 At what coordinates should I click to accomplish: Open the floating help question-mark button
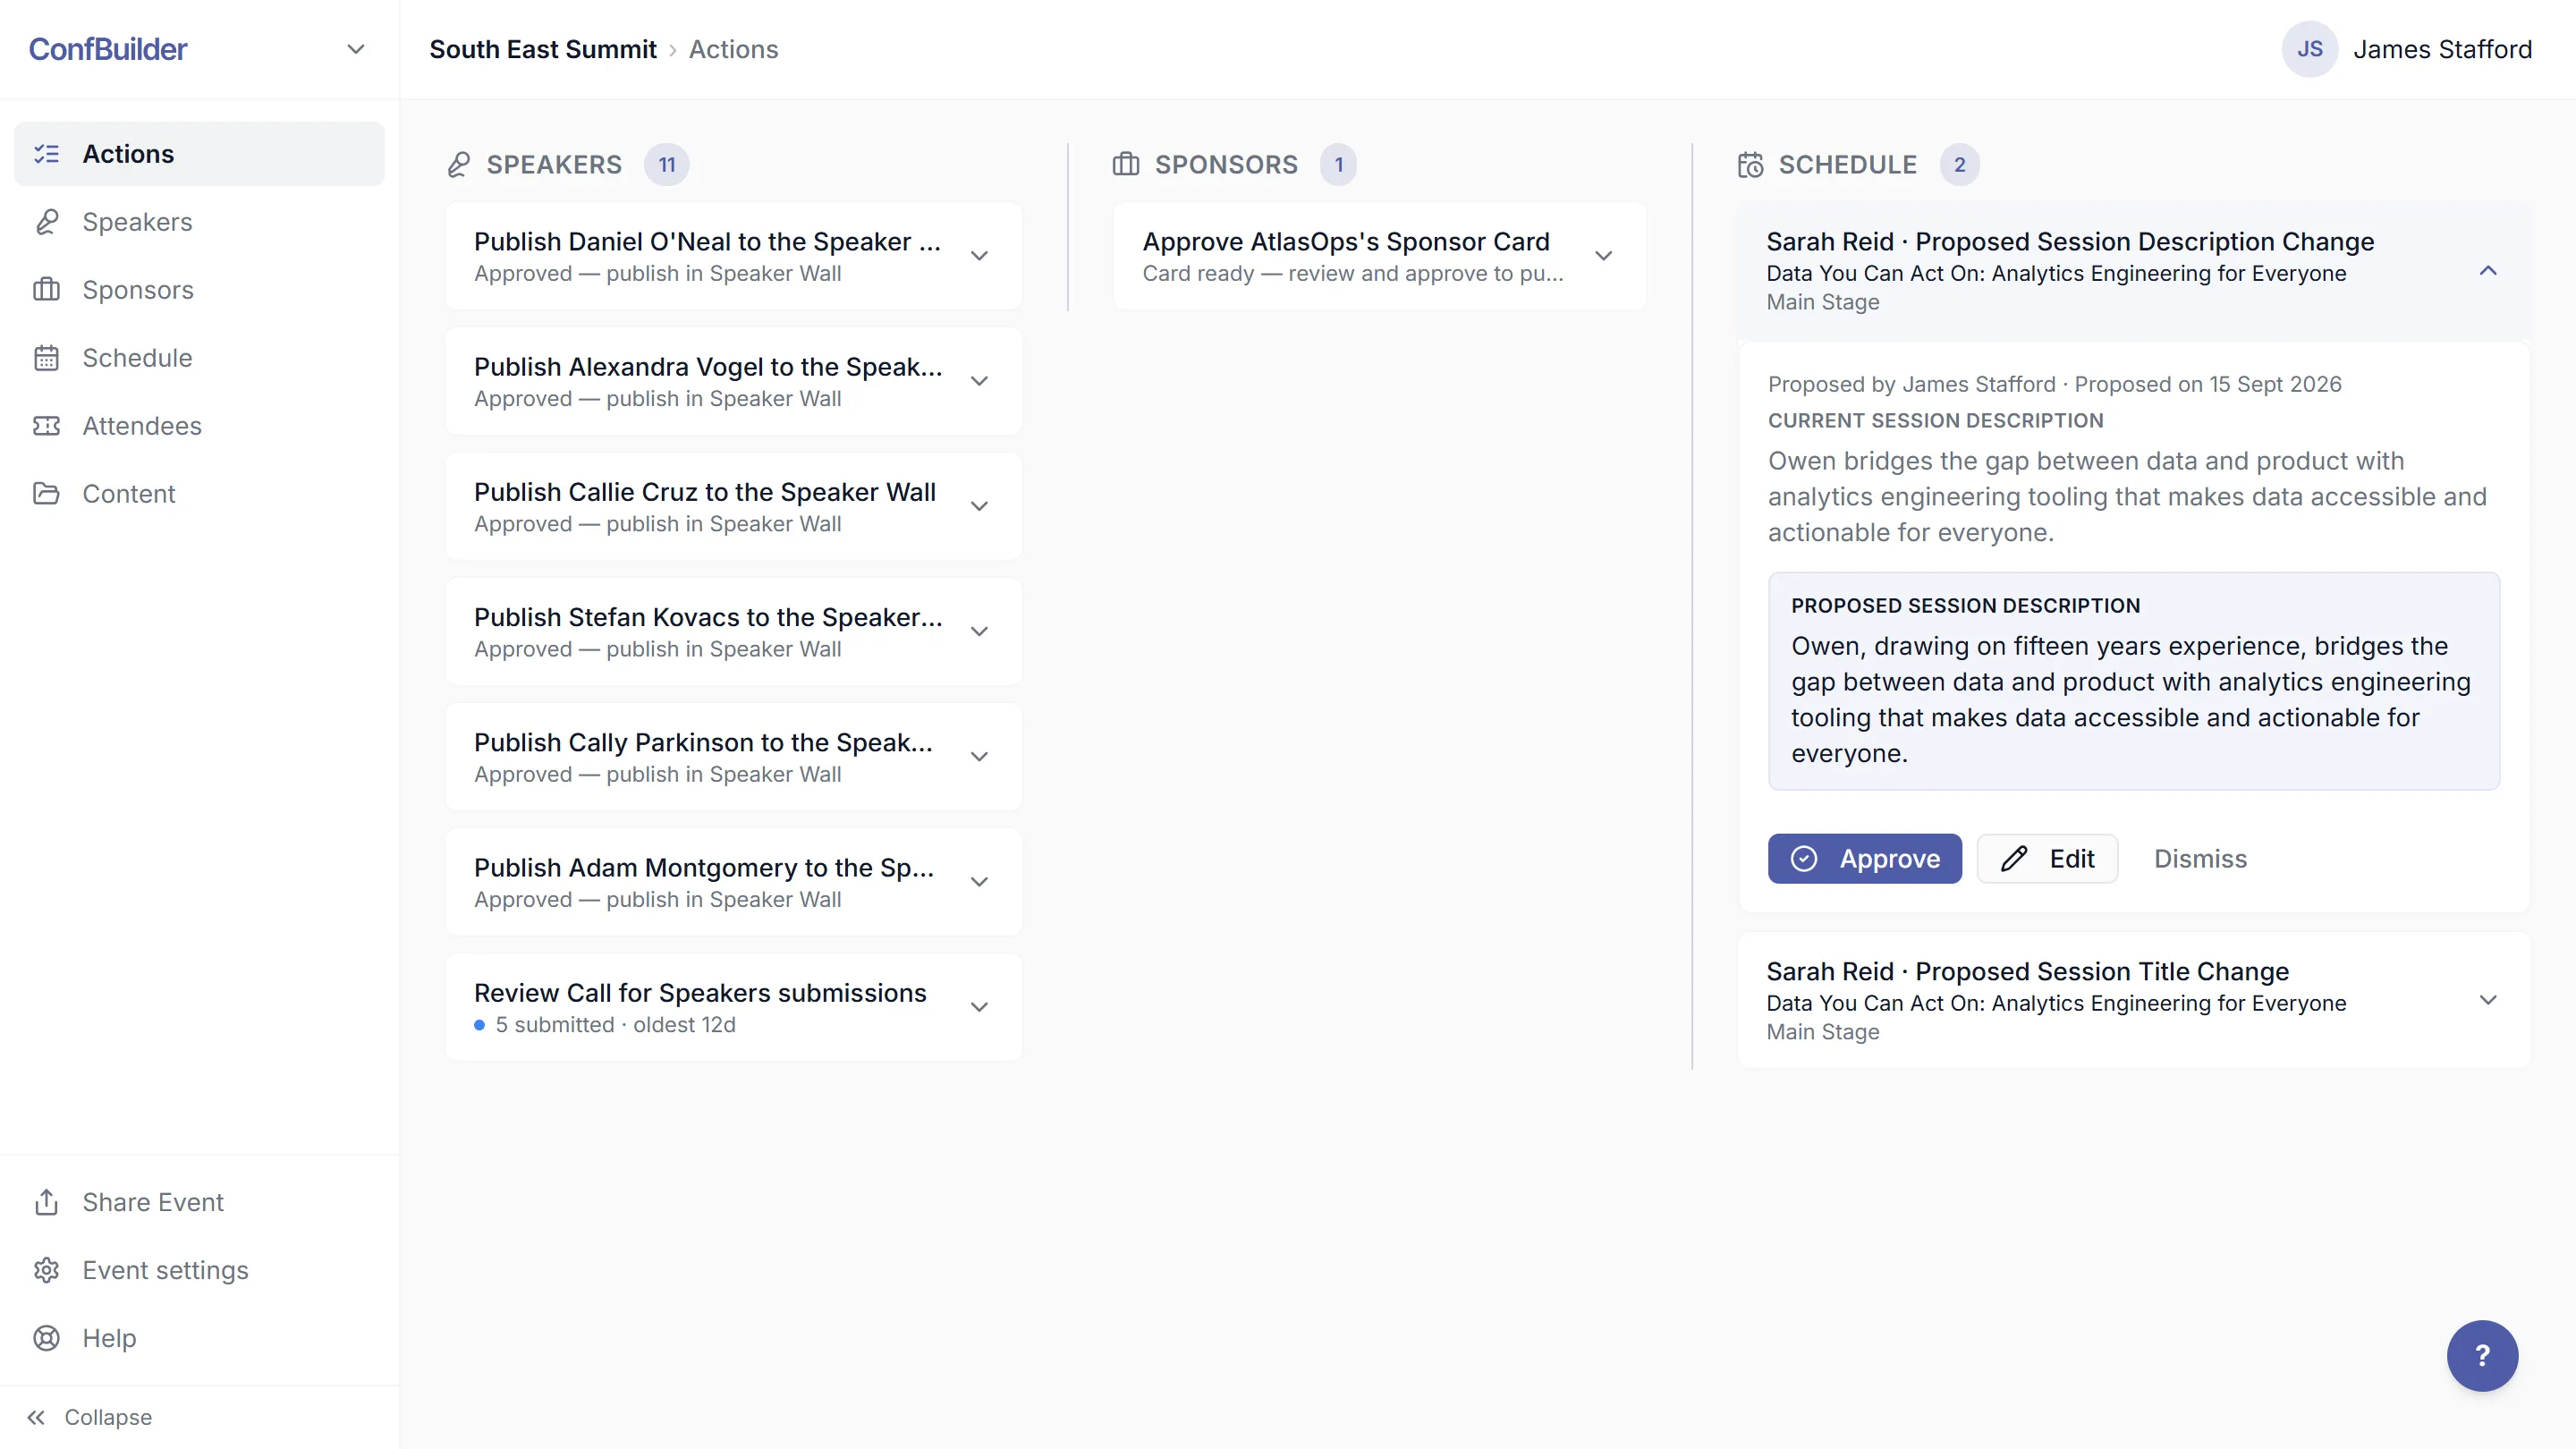click(2482, 1356)
